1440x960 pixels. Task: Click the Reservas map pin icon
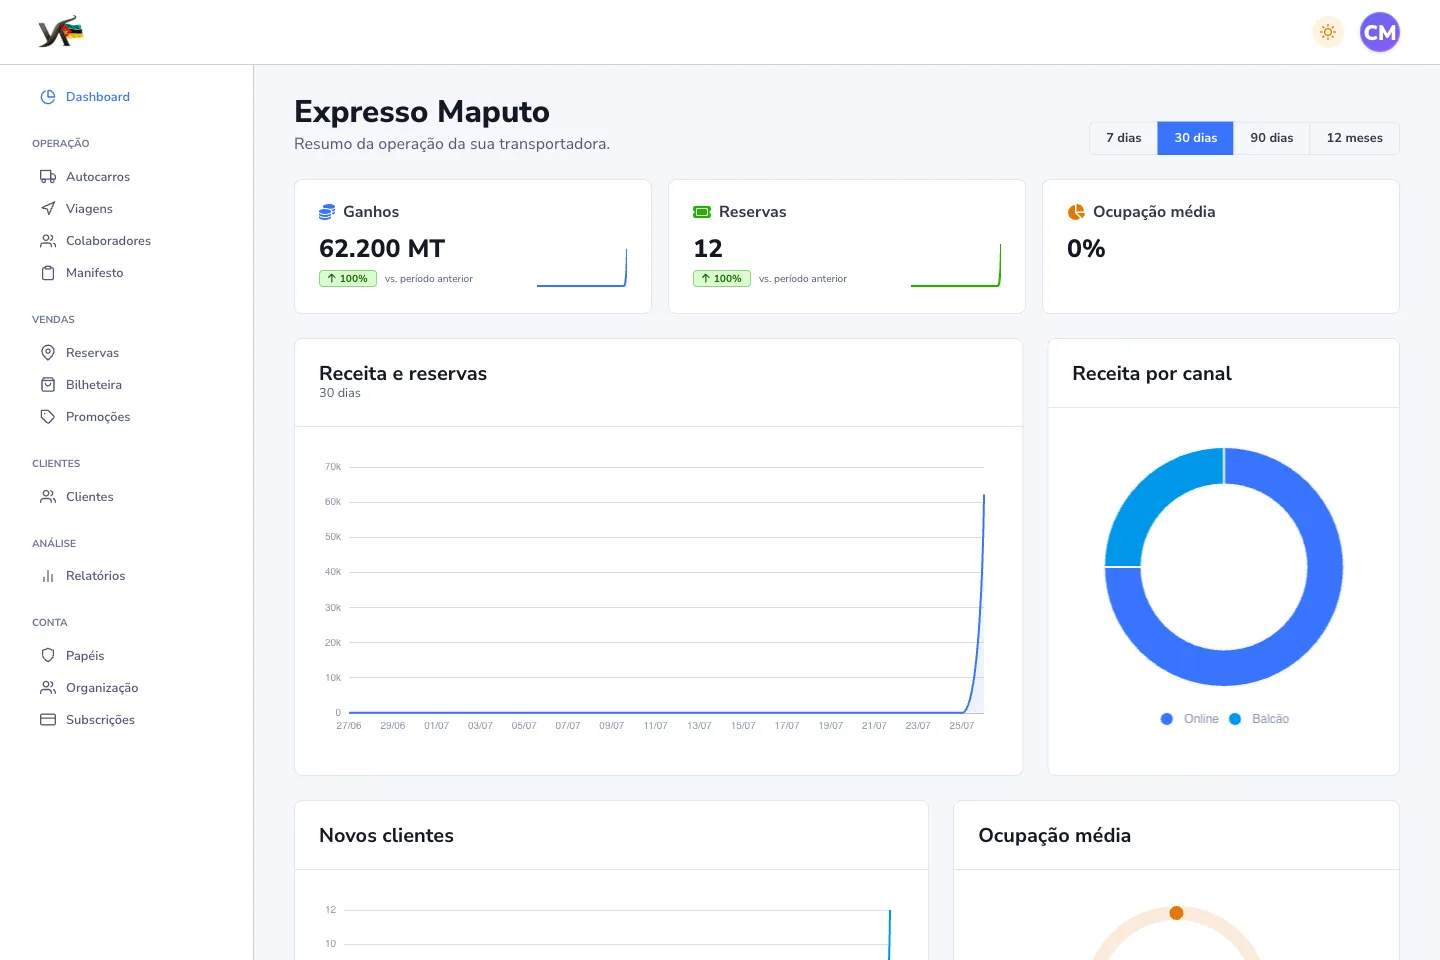[x=48, y=353]
